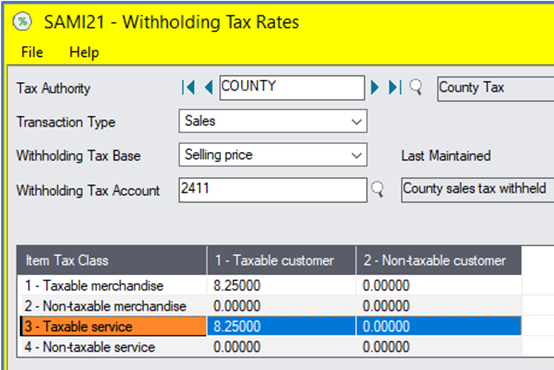Click the 1 - Taxable customer column header

click(281, 260)
